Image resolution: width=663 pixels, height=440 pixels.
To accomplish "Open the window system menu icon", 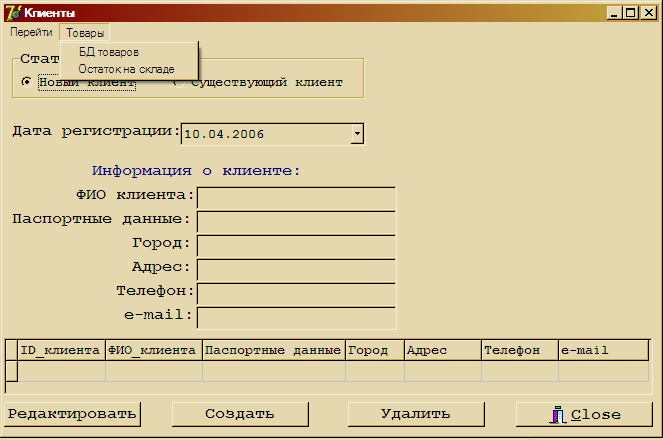I will (x=13, y=13).
